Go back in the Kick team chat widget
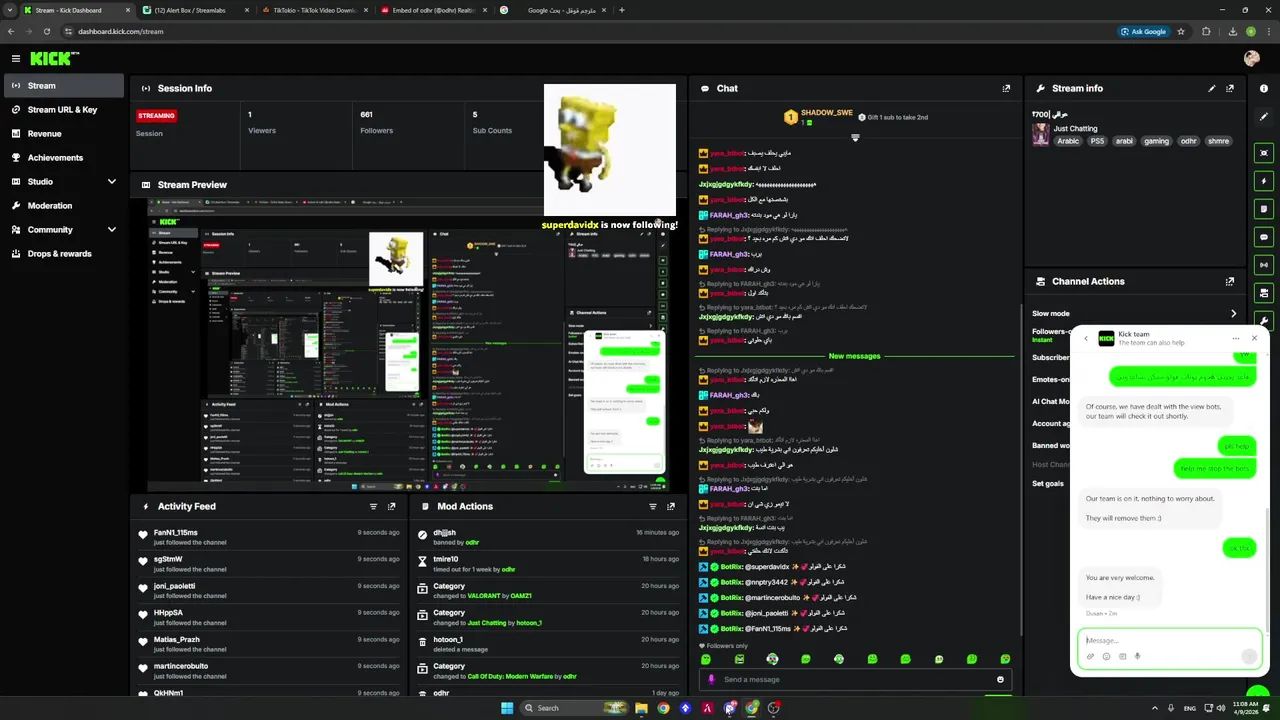The height and width of the screenshot is (720, 1280). 1086,338
